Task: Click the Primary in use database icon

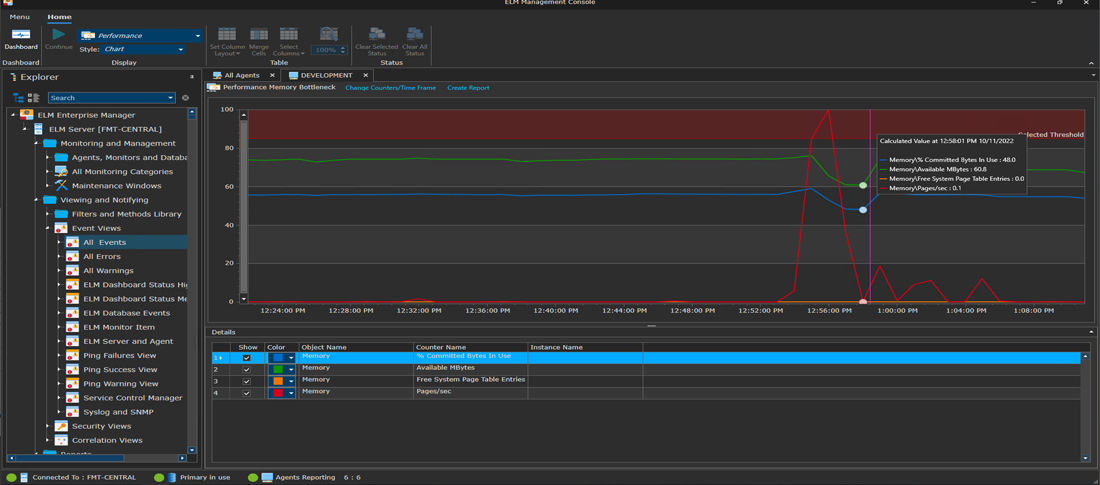Action: [x=172, y=477]
